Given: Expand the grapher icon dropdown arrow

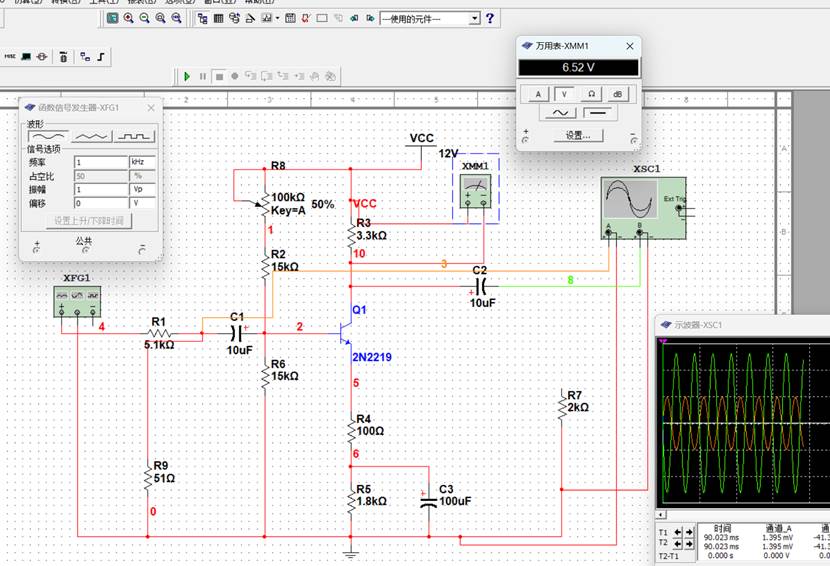Looking at the screenshot, I should [277, 19].
